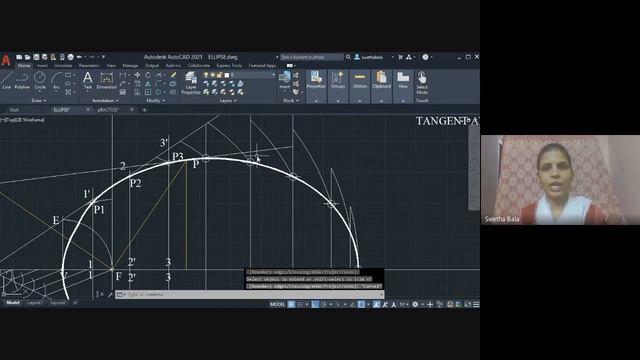Expand the Annotation panel dropdown
Screen dimensions: 640x360
pyautogui.click(x=105, y=100)
